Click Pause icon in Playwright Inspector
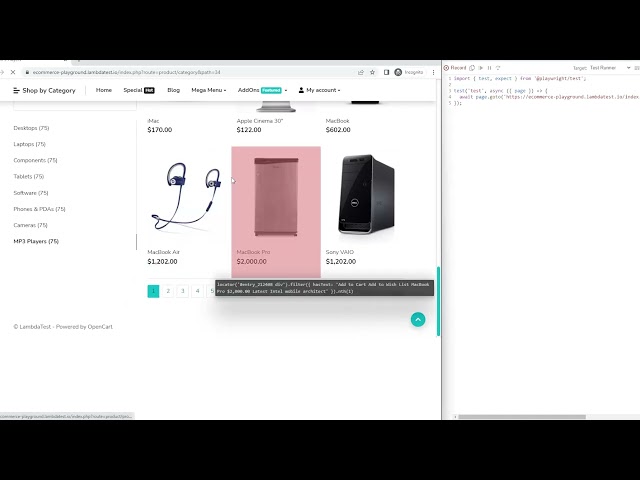Image resolution: width=640 pixels, height=480 pixels. click(x=489, y=68)
